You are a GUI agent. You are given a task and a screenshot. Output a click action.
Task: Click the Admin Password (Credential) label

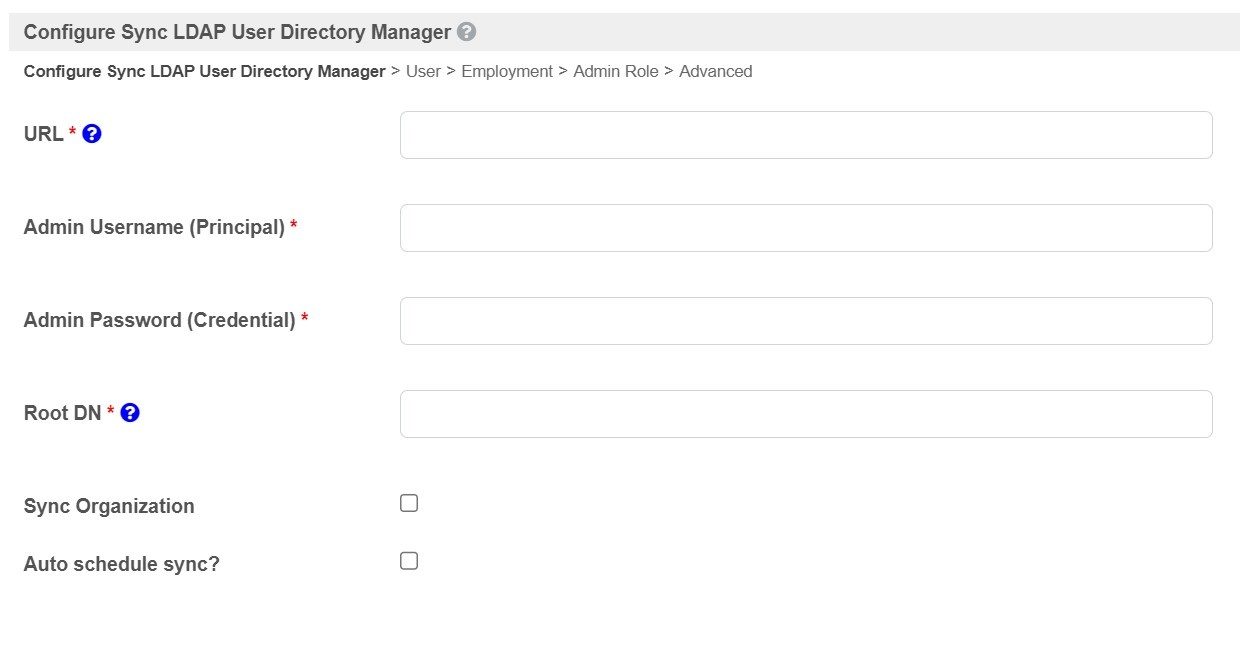coord(159,320)
